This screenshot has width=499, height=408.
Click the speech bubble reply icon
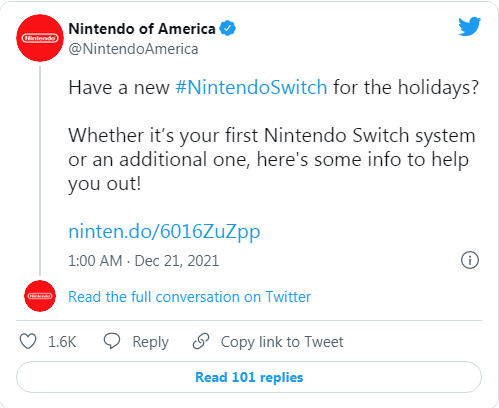pos(112,341)
